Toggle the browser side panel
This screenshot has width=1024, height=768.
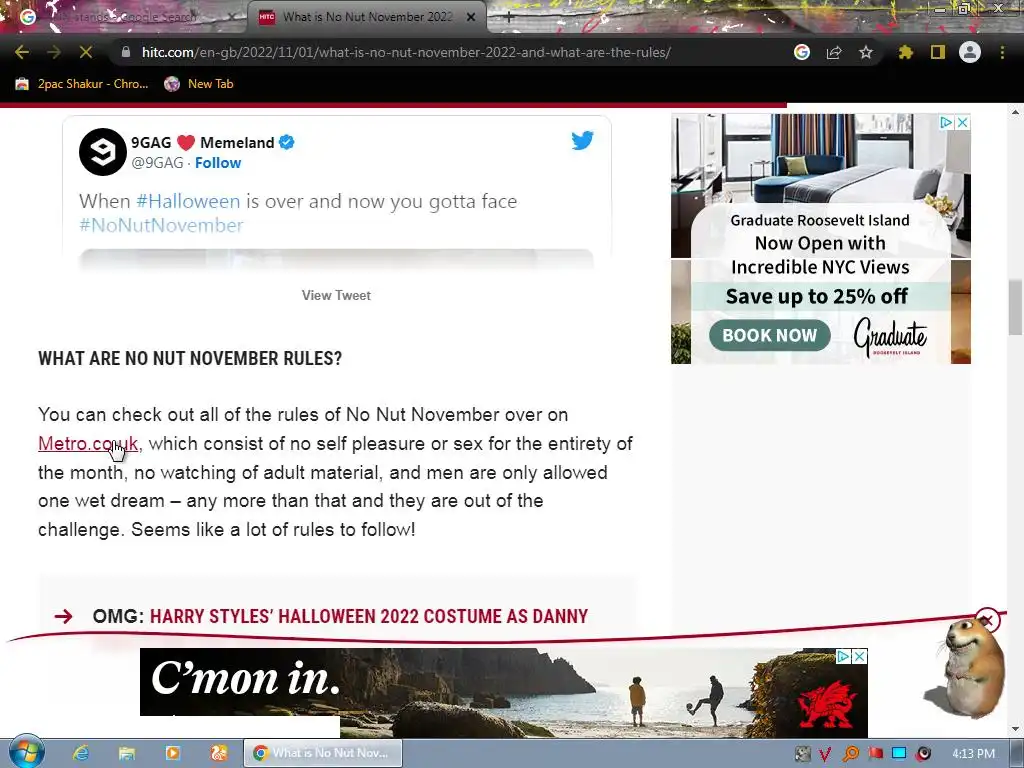point(938,52)
